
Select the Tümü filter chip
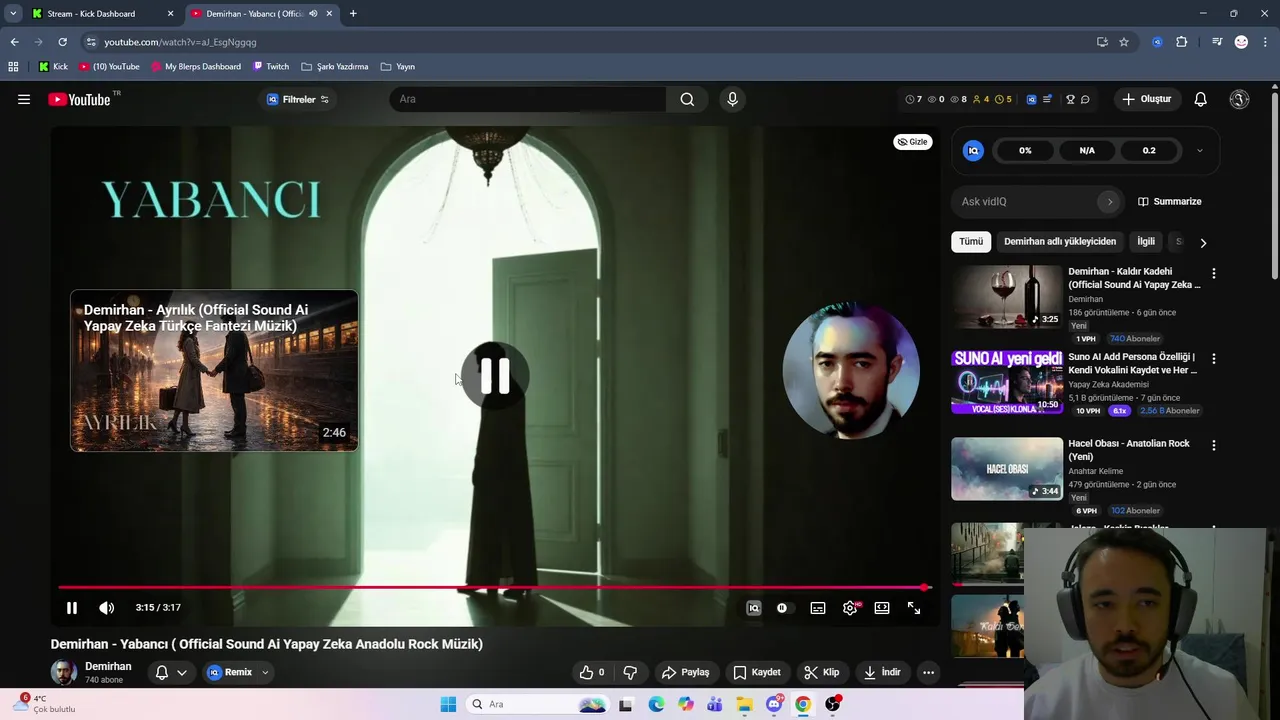pyautogui.click(x=971, y=241)
